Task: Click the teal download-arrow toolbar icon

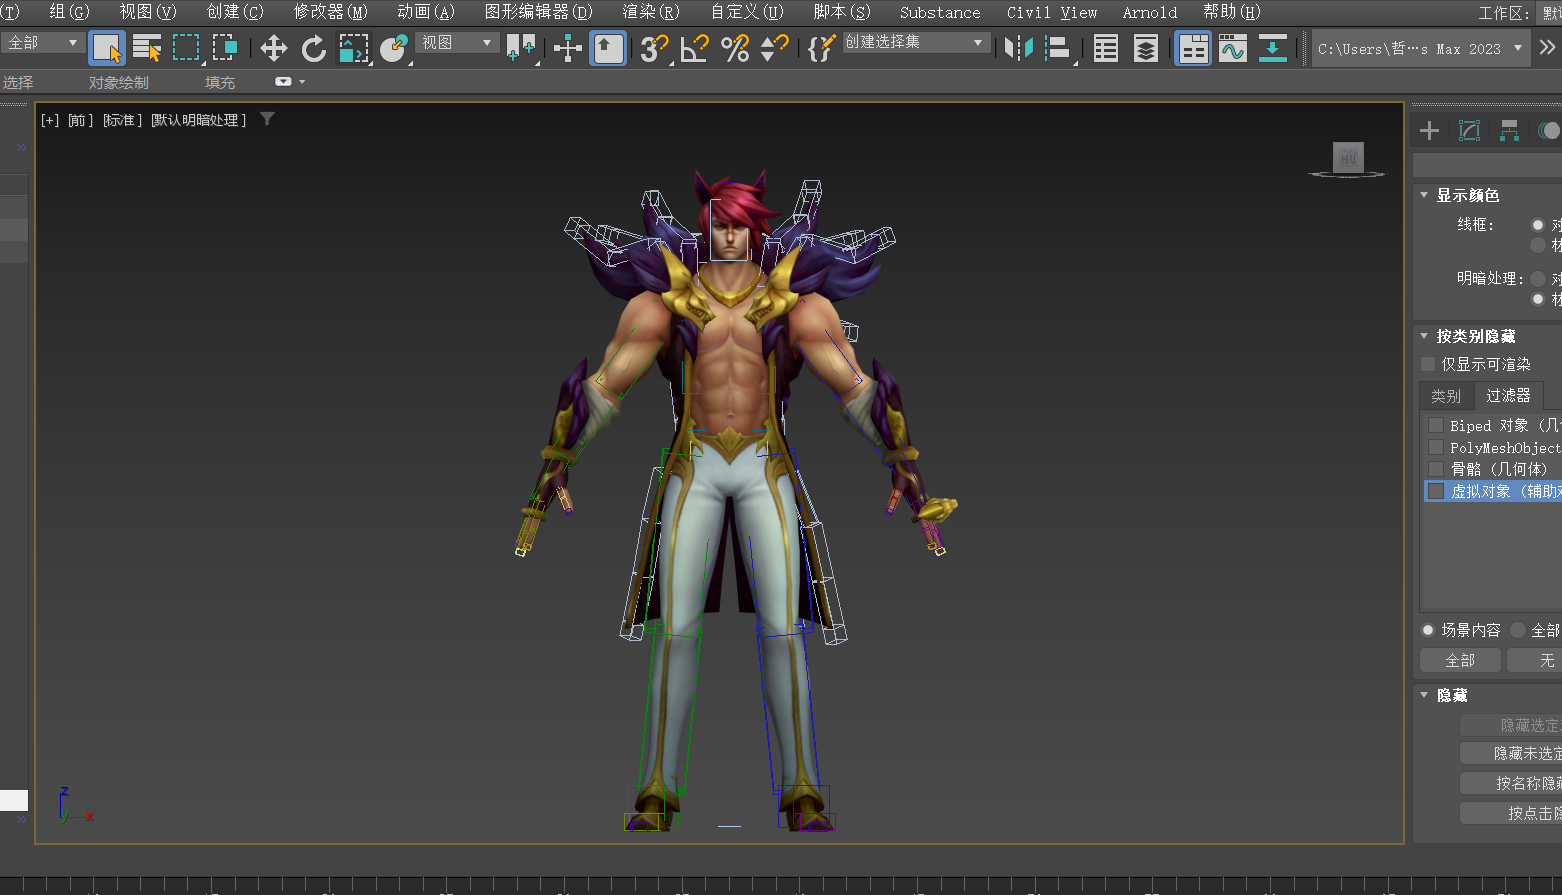Action: (x=1273, y=48)
